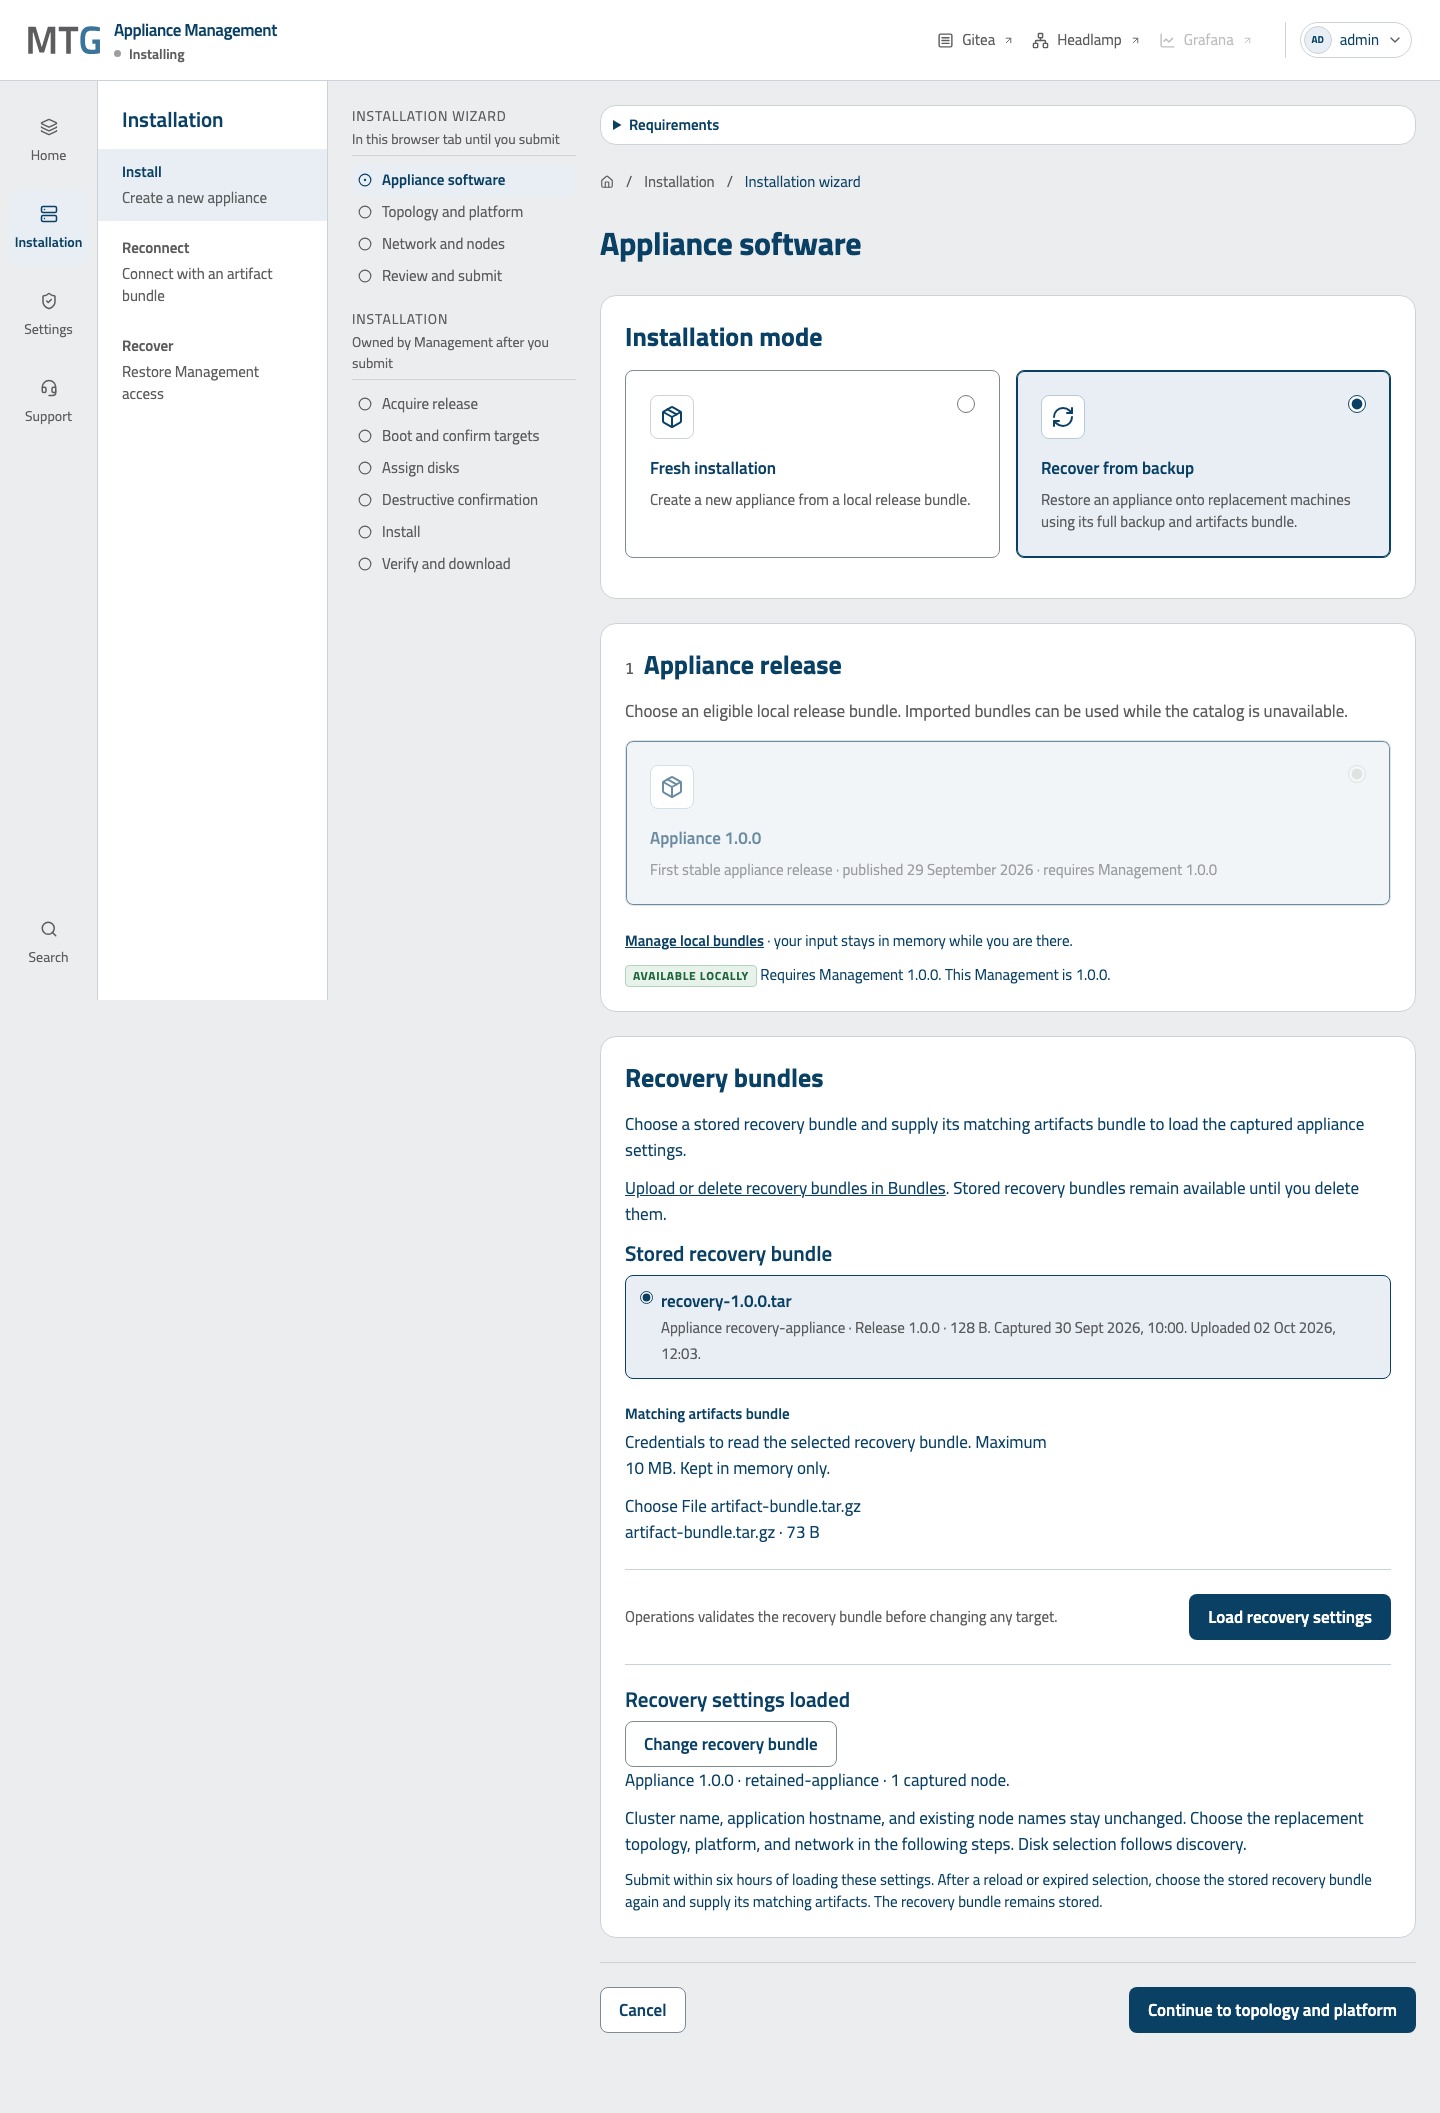Open Search magnifier icon
The image size is (1440, 2113).
click(x=48, y=929)
